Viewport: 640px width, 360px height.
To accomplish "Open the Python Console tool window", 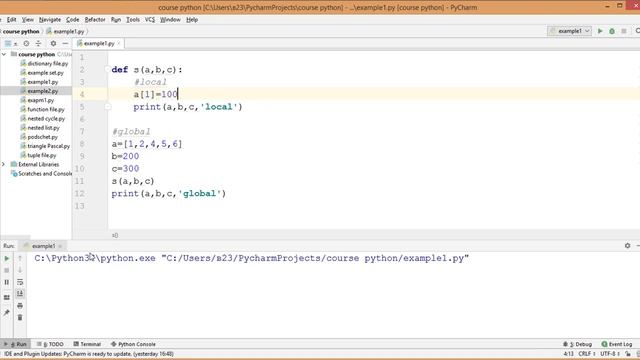I will (x=133, y=344).
